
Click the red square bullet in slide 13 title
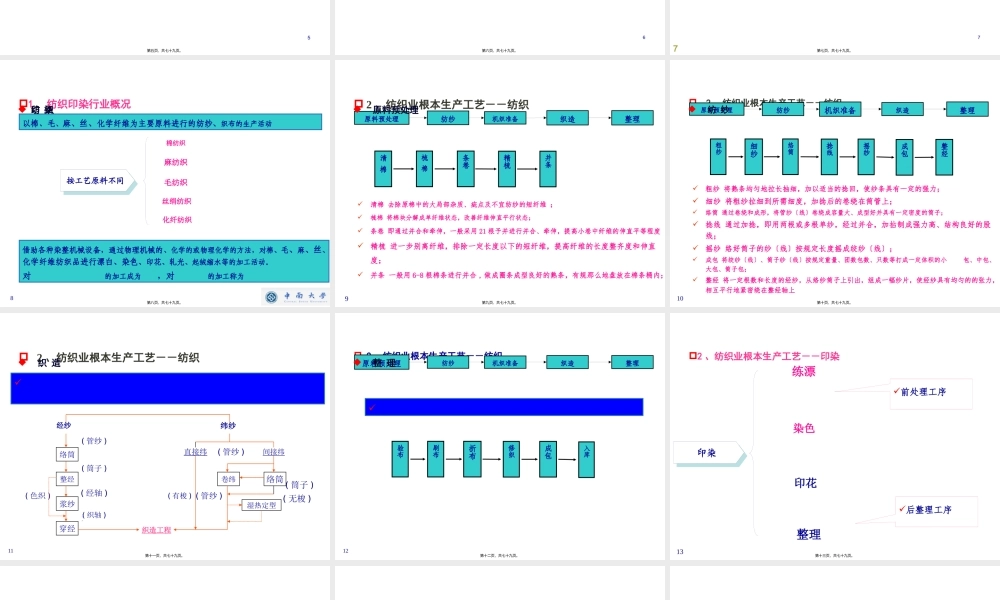click(692, 356)
